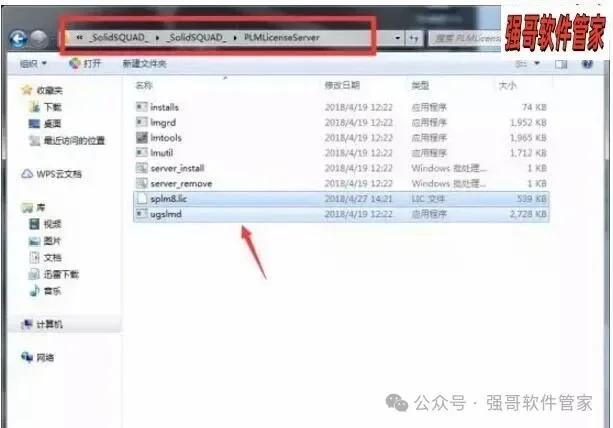
Task: Open 计算机 computer in sidebar
Action: point(42,324)
